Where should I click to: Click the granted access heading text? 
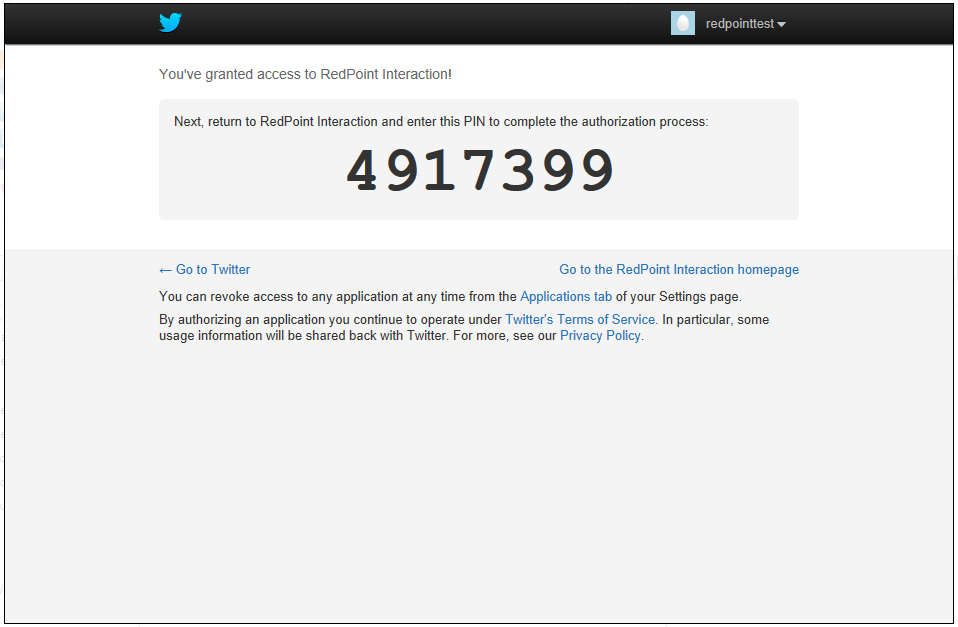(305, 74)
